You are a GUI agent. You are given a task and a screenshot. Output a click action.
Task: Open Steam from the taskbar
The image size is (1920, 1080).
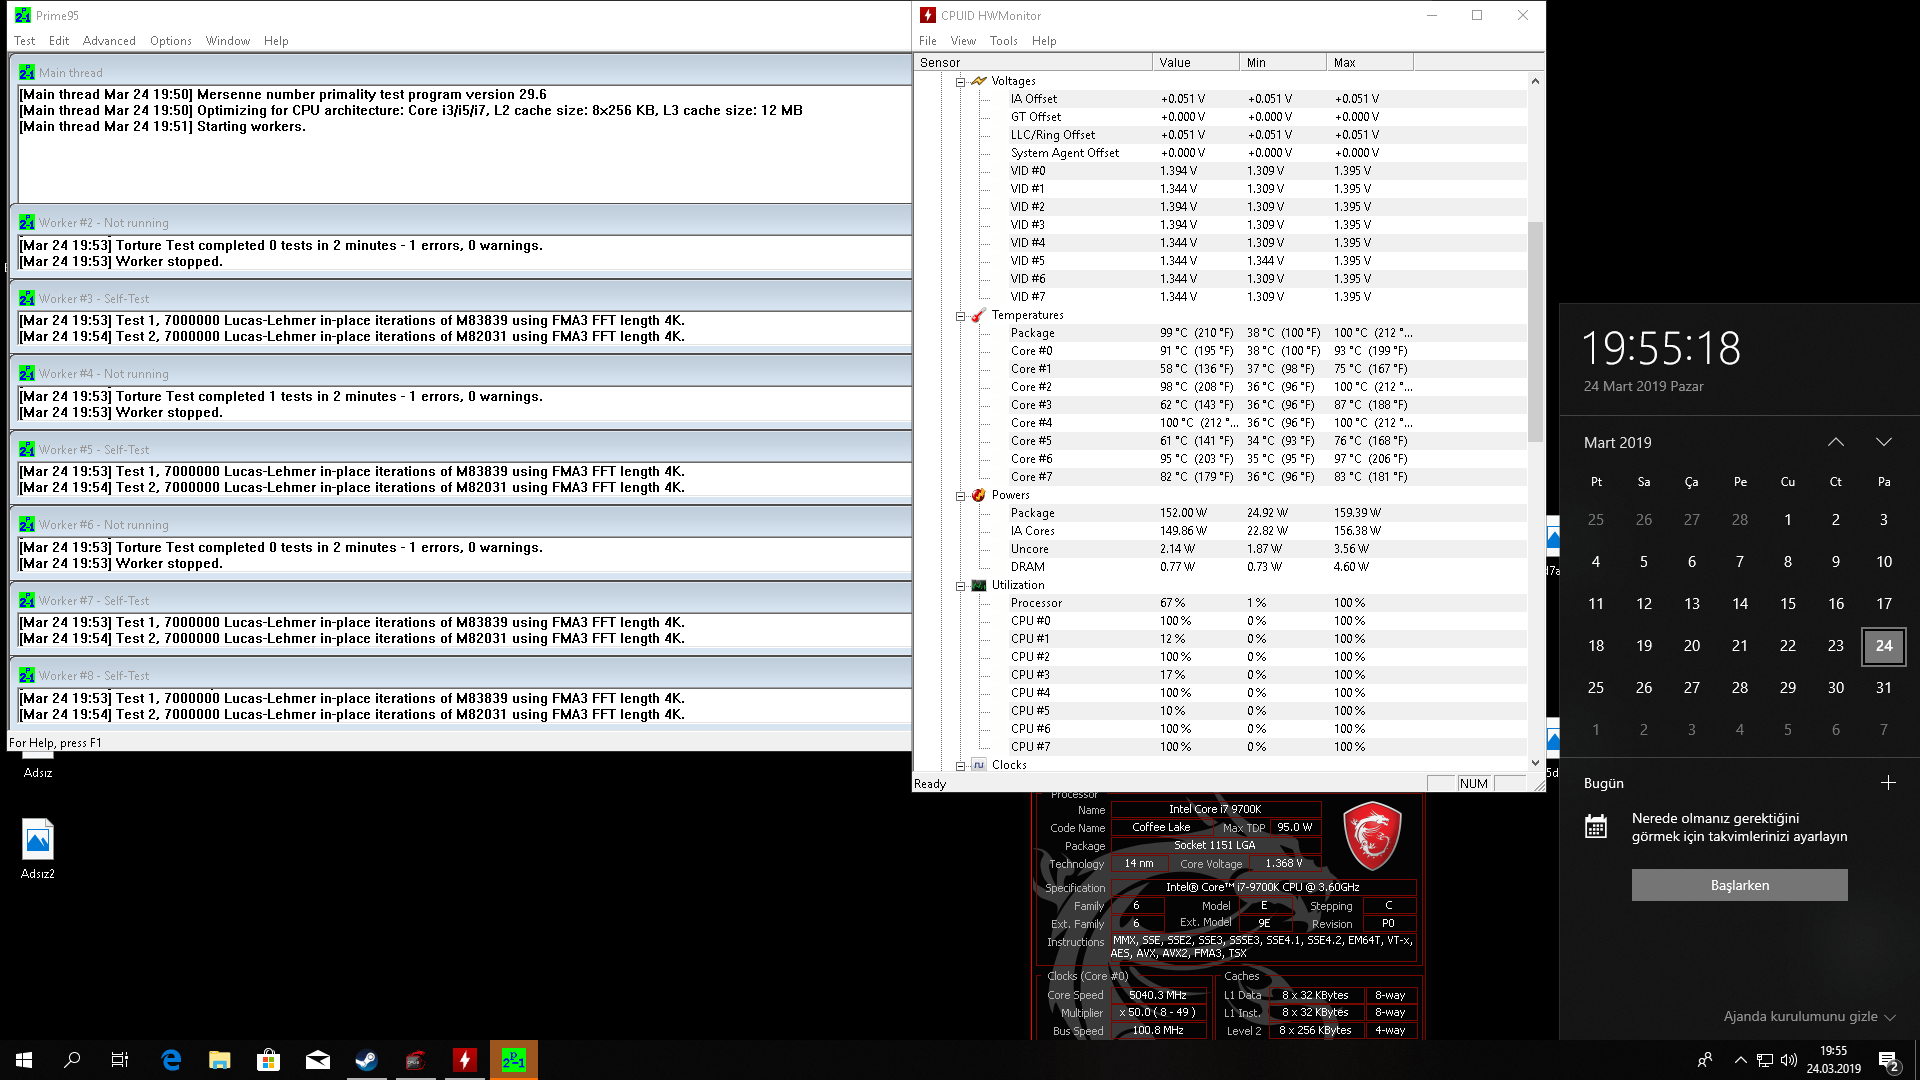366,1060
